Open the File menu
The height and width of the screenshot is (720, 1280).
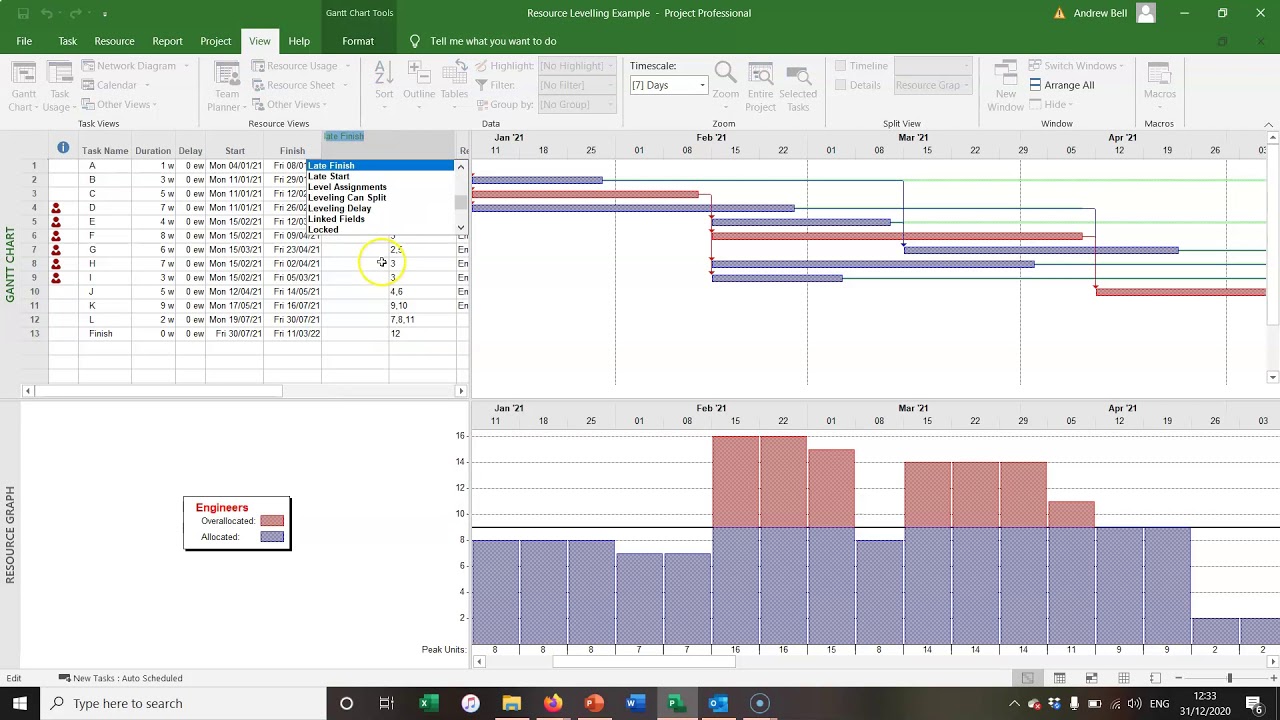(24, 41)
